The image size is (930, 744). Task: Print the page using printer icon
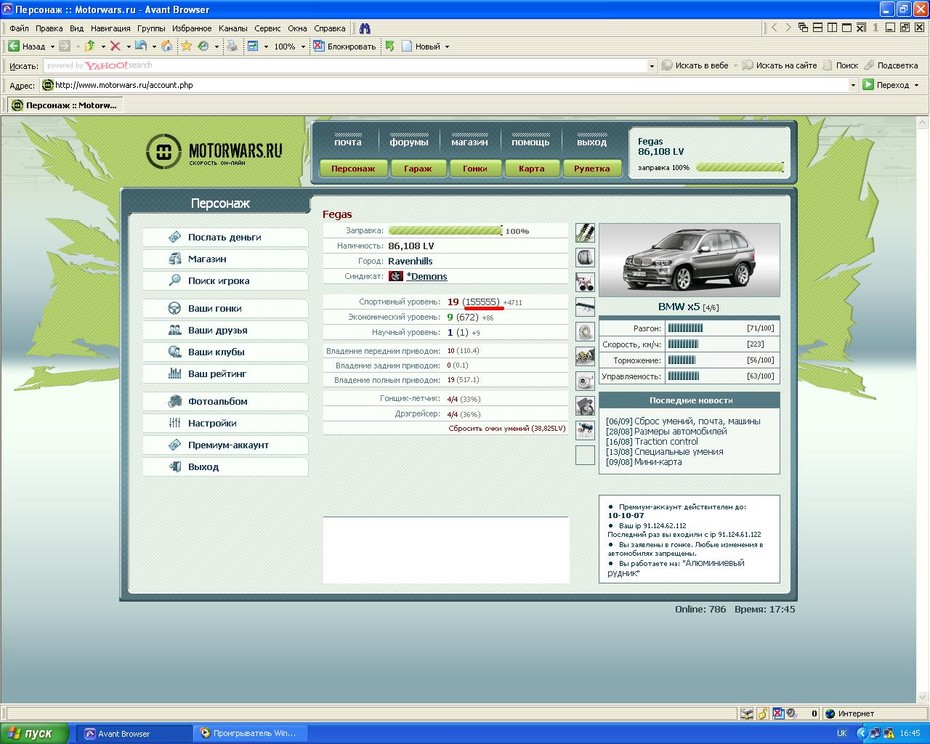tap(232, 46)
